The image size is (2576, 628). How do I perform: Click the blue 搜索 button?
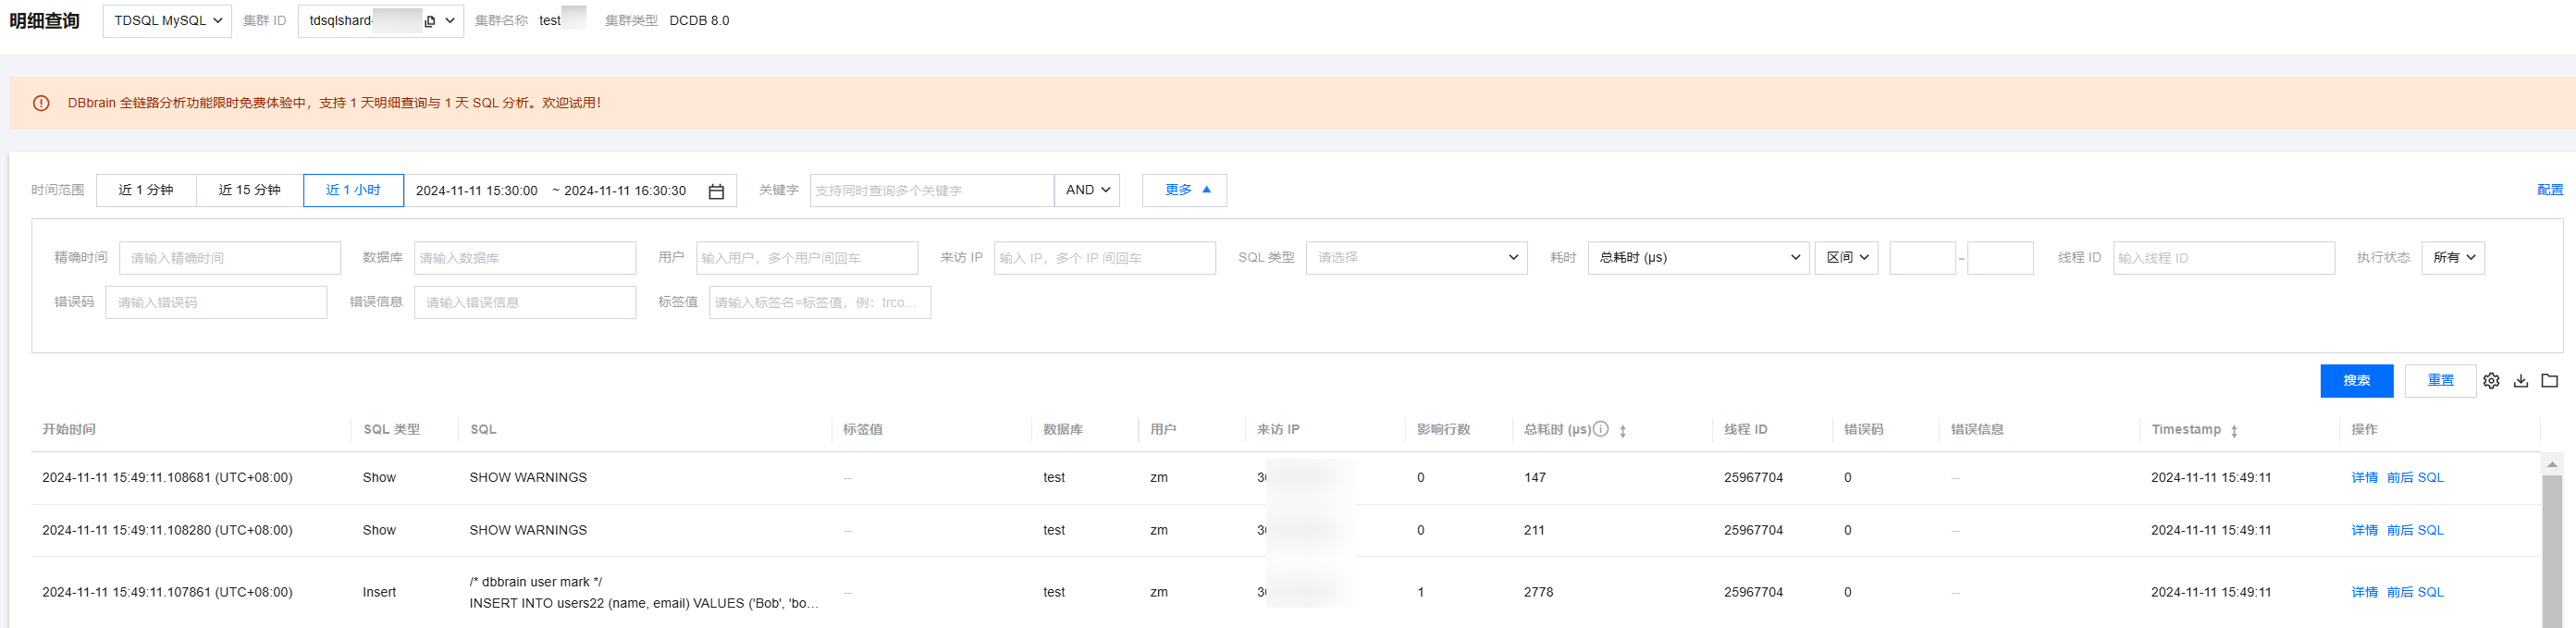pos(2356,381)
